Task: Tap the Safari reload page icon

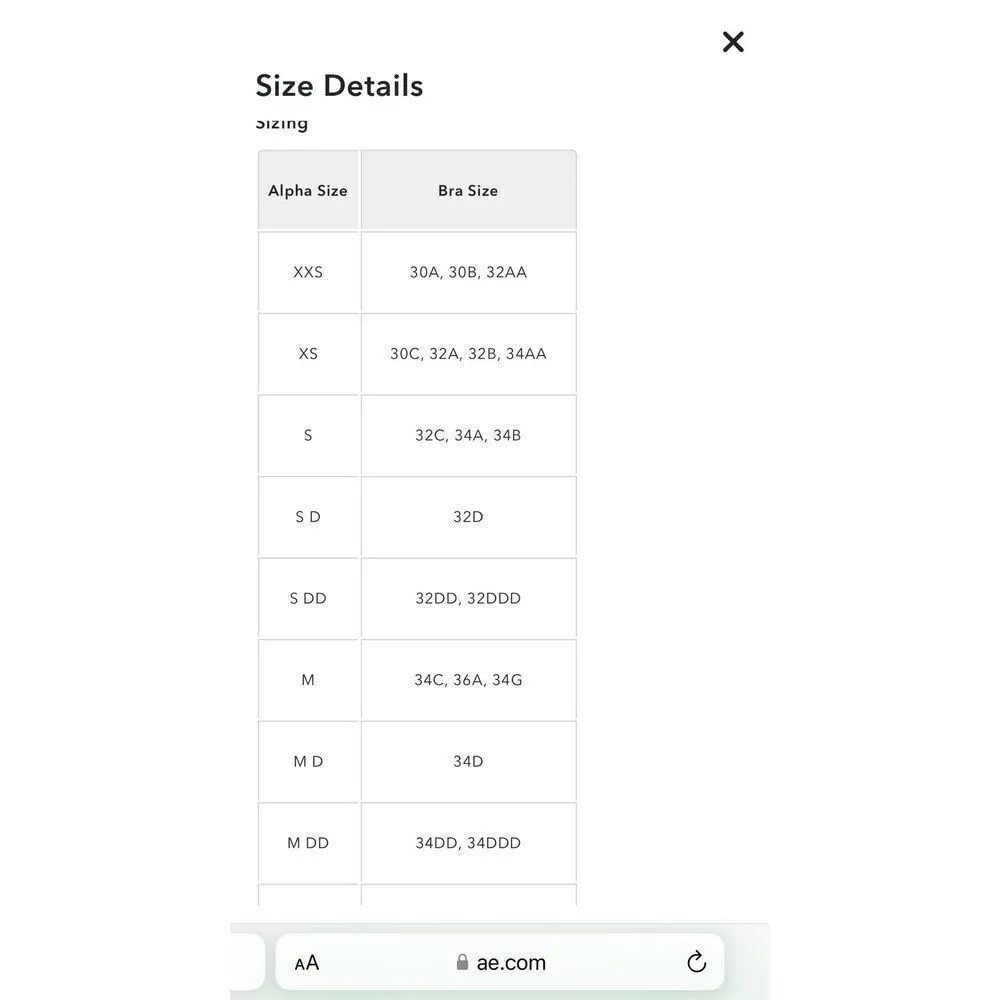Action: click(x=696, y=963)
